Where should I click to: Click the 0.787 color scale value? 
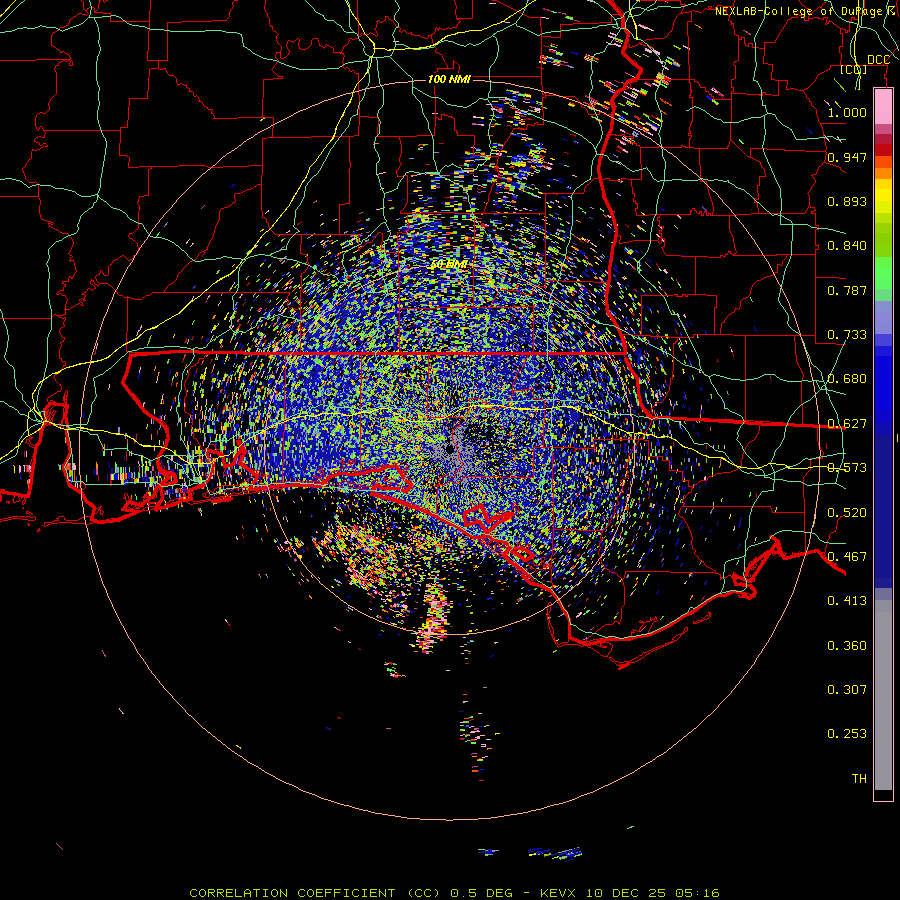847,290
